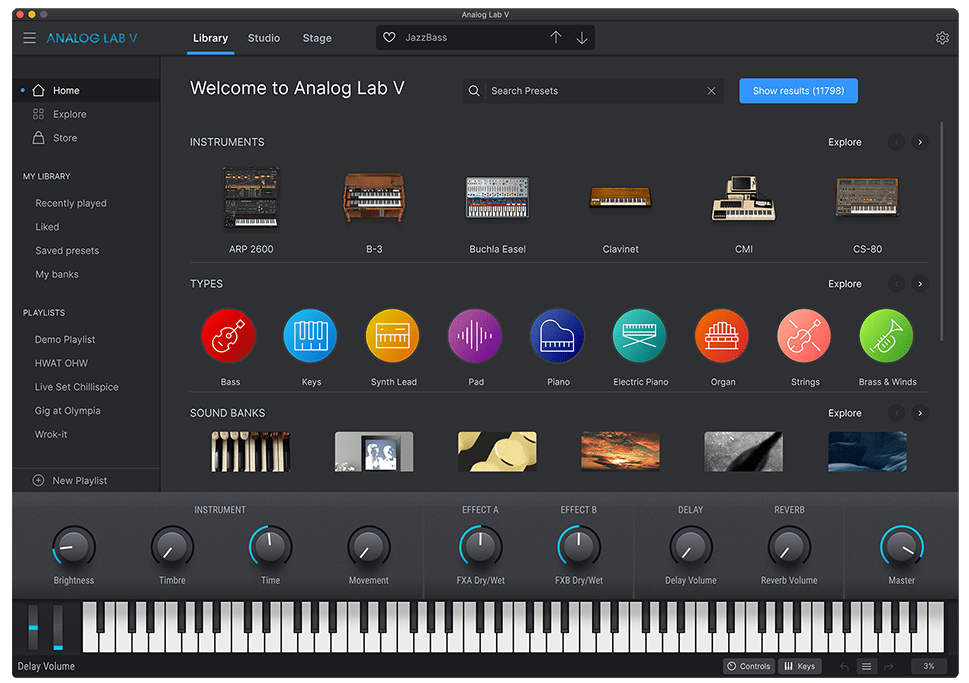Pick the Organ type icon
Viewport: 969px width, 683px height.
tap(722, 336)
